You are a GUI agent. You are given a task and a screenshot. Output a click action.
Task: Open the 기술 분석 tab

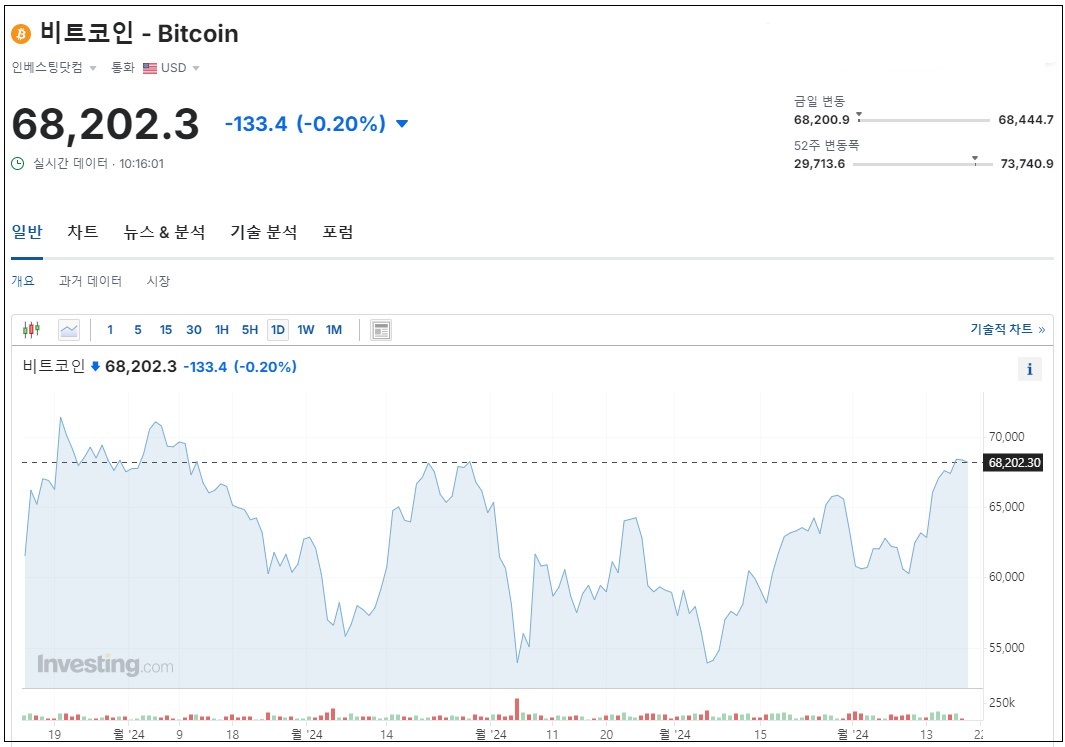[264, 232]
